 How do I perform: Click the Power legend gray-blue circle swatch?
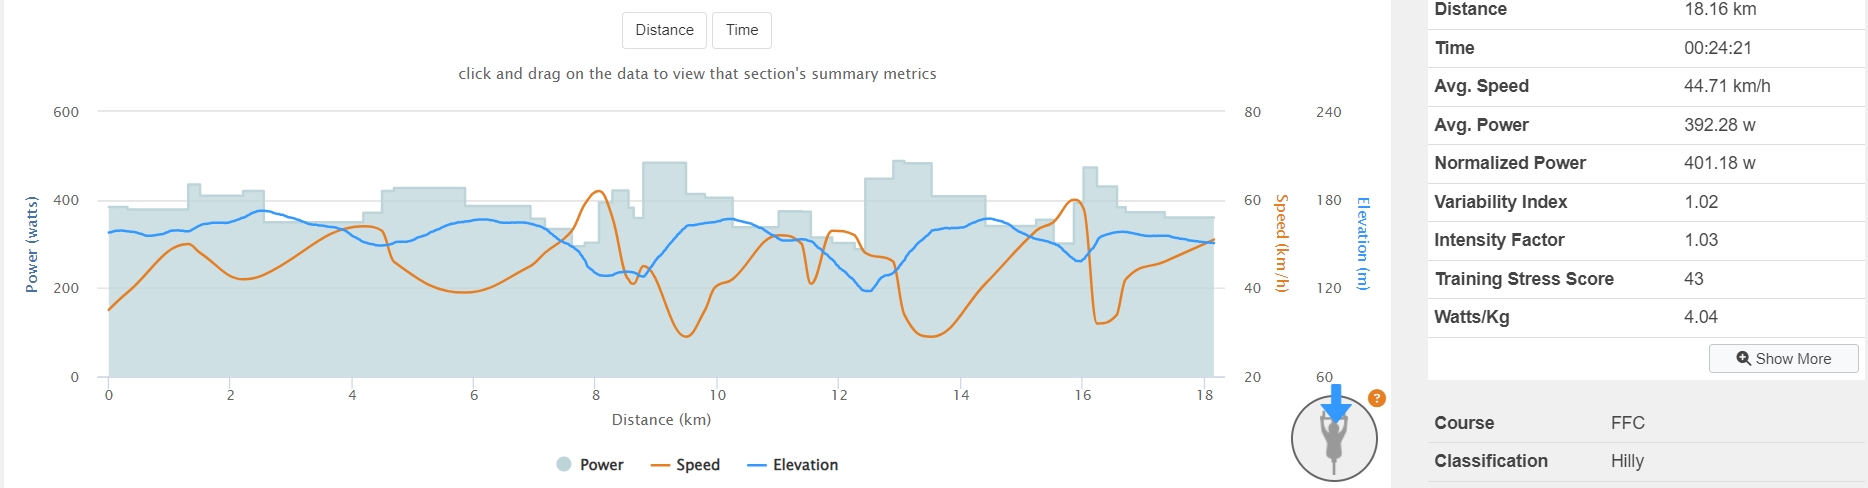click(x=564, y=464)
